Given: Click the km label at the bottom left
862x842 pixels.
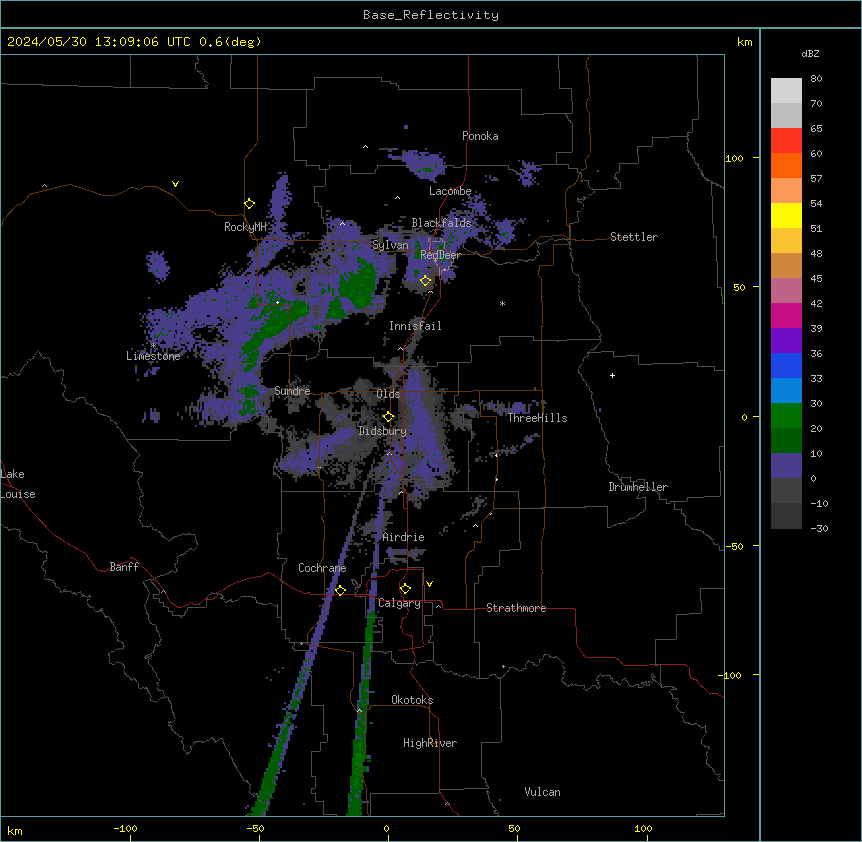Looking at the screenshot, I should pyautogui.click(x=15, y=831).
